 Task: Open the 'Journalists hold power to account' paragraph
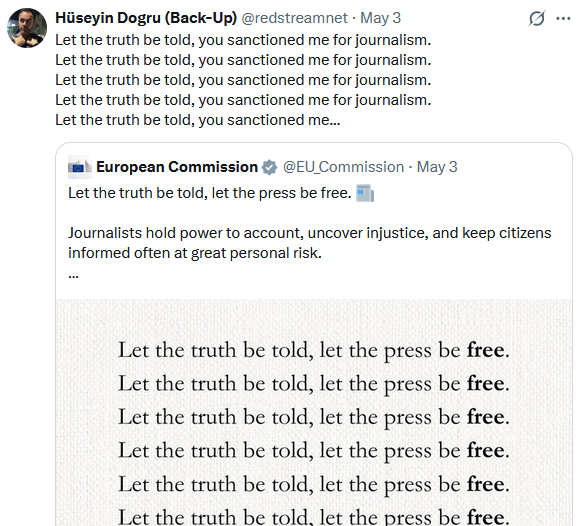pos(310,243)
